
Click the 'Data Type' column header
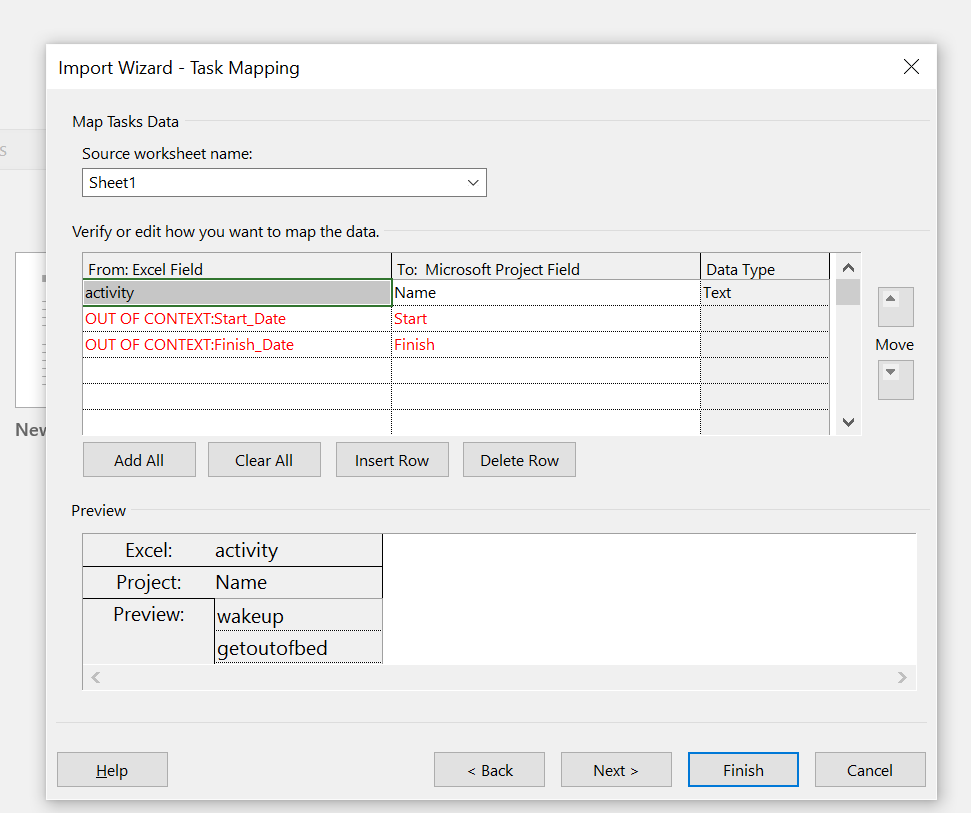click(x=765, y=267)
